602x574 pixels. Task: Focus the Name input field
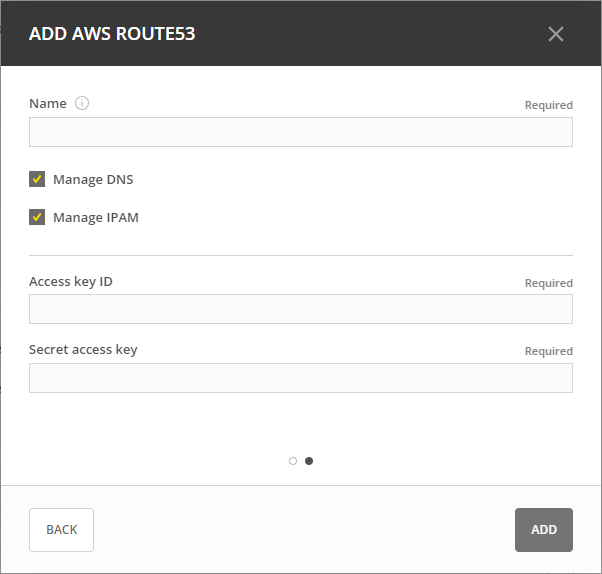pos(300,132)
